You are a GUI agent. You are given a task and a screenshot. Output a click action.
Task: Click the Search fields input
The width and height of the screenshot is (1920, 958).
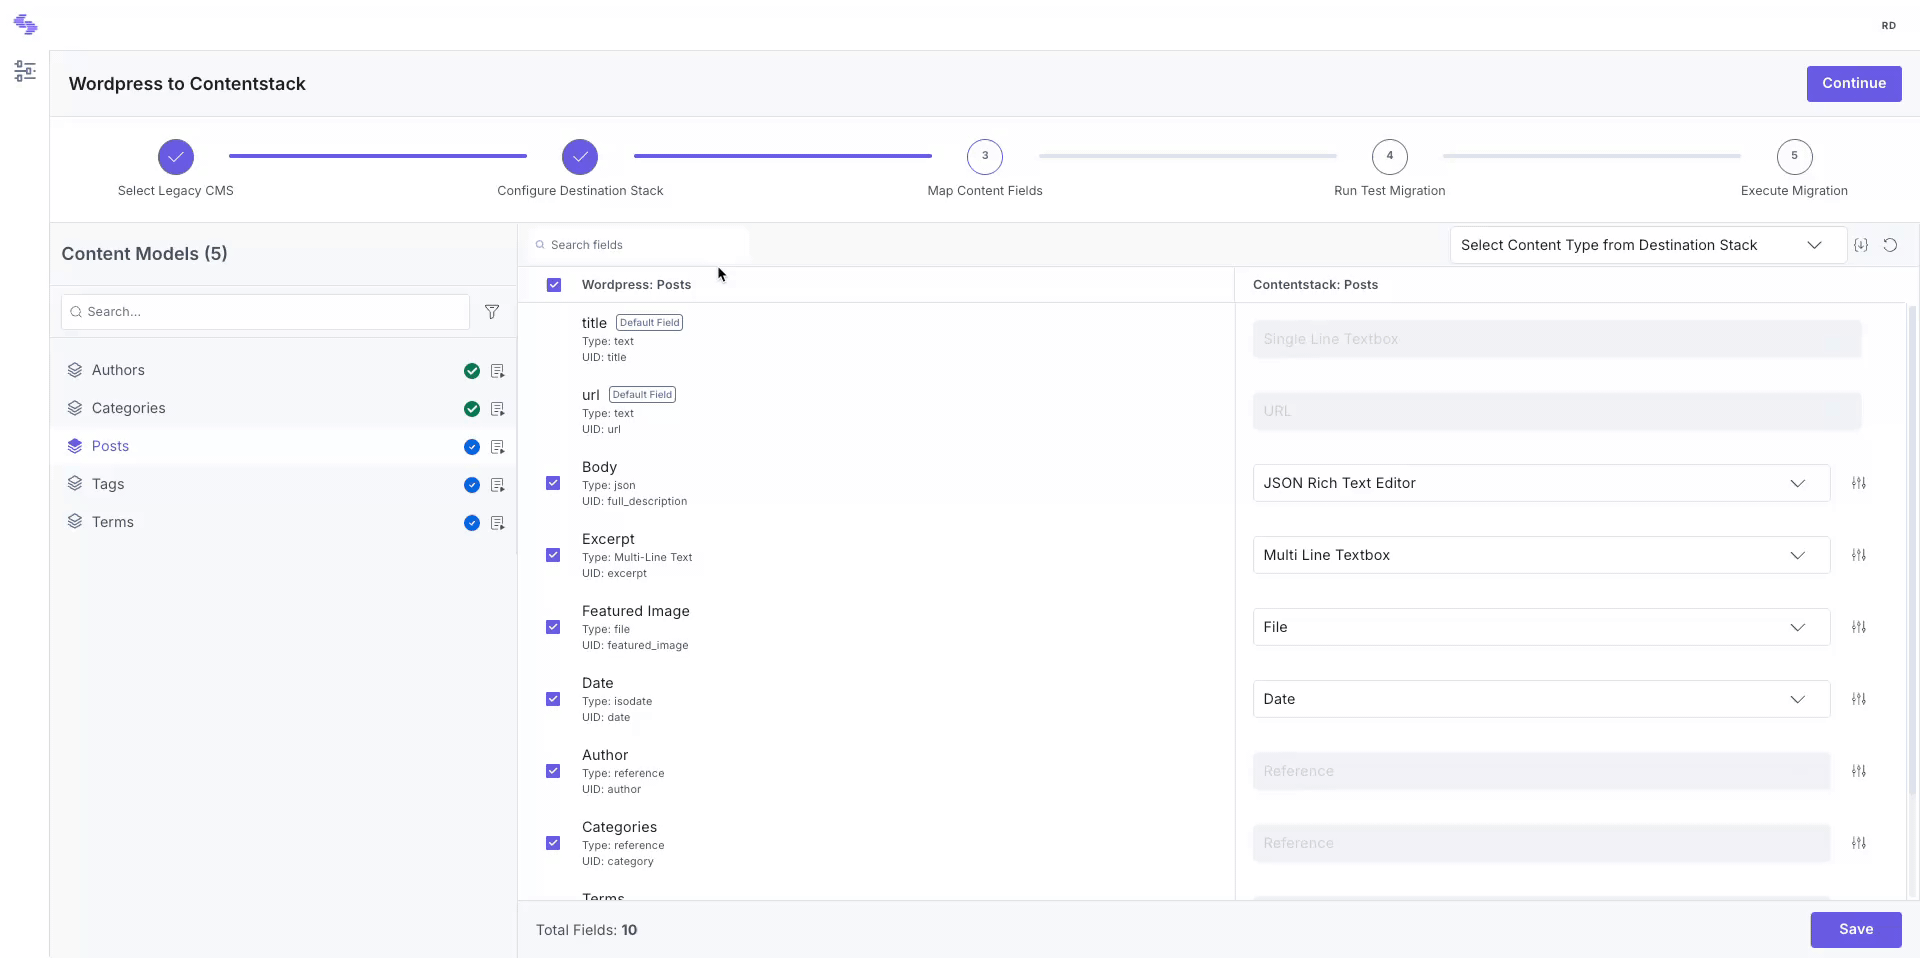point(639,245)
